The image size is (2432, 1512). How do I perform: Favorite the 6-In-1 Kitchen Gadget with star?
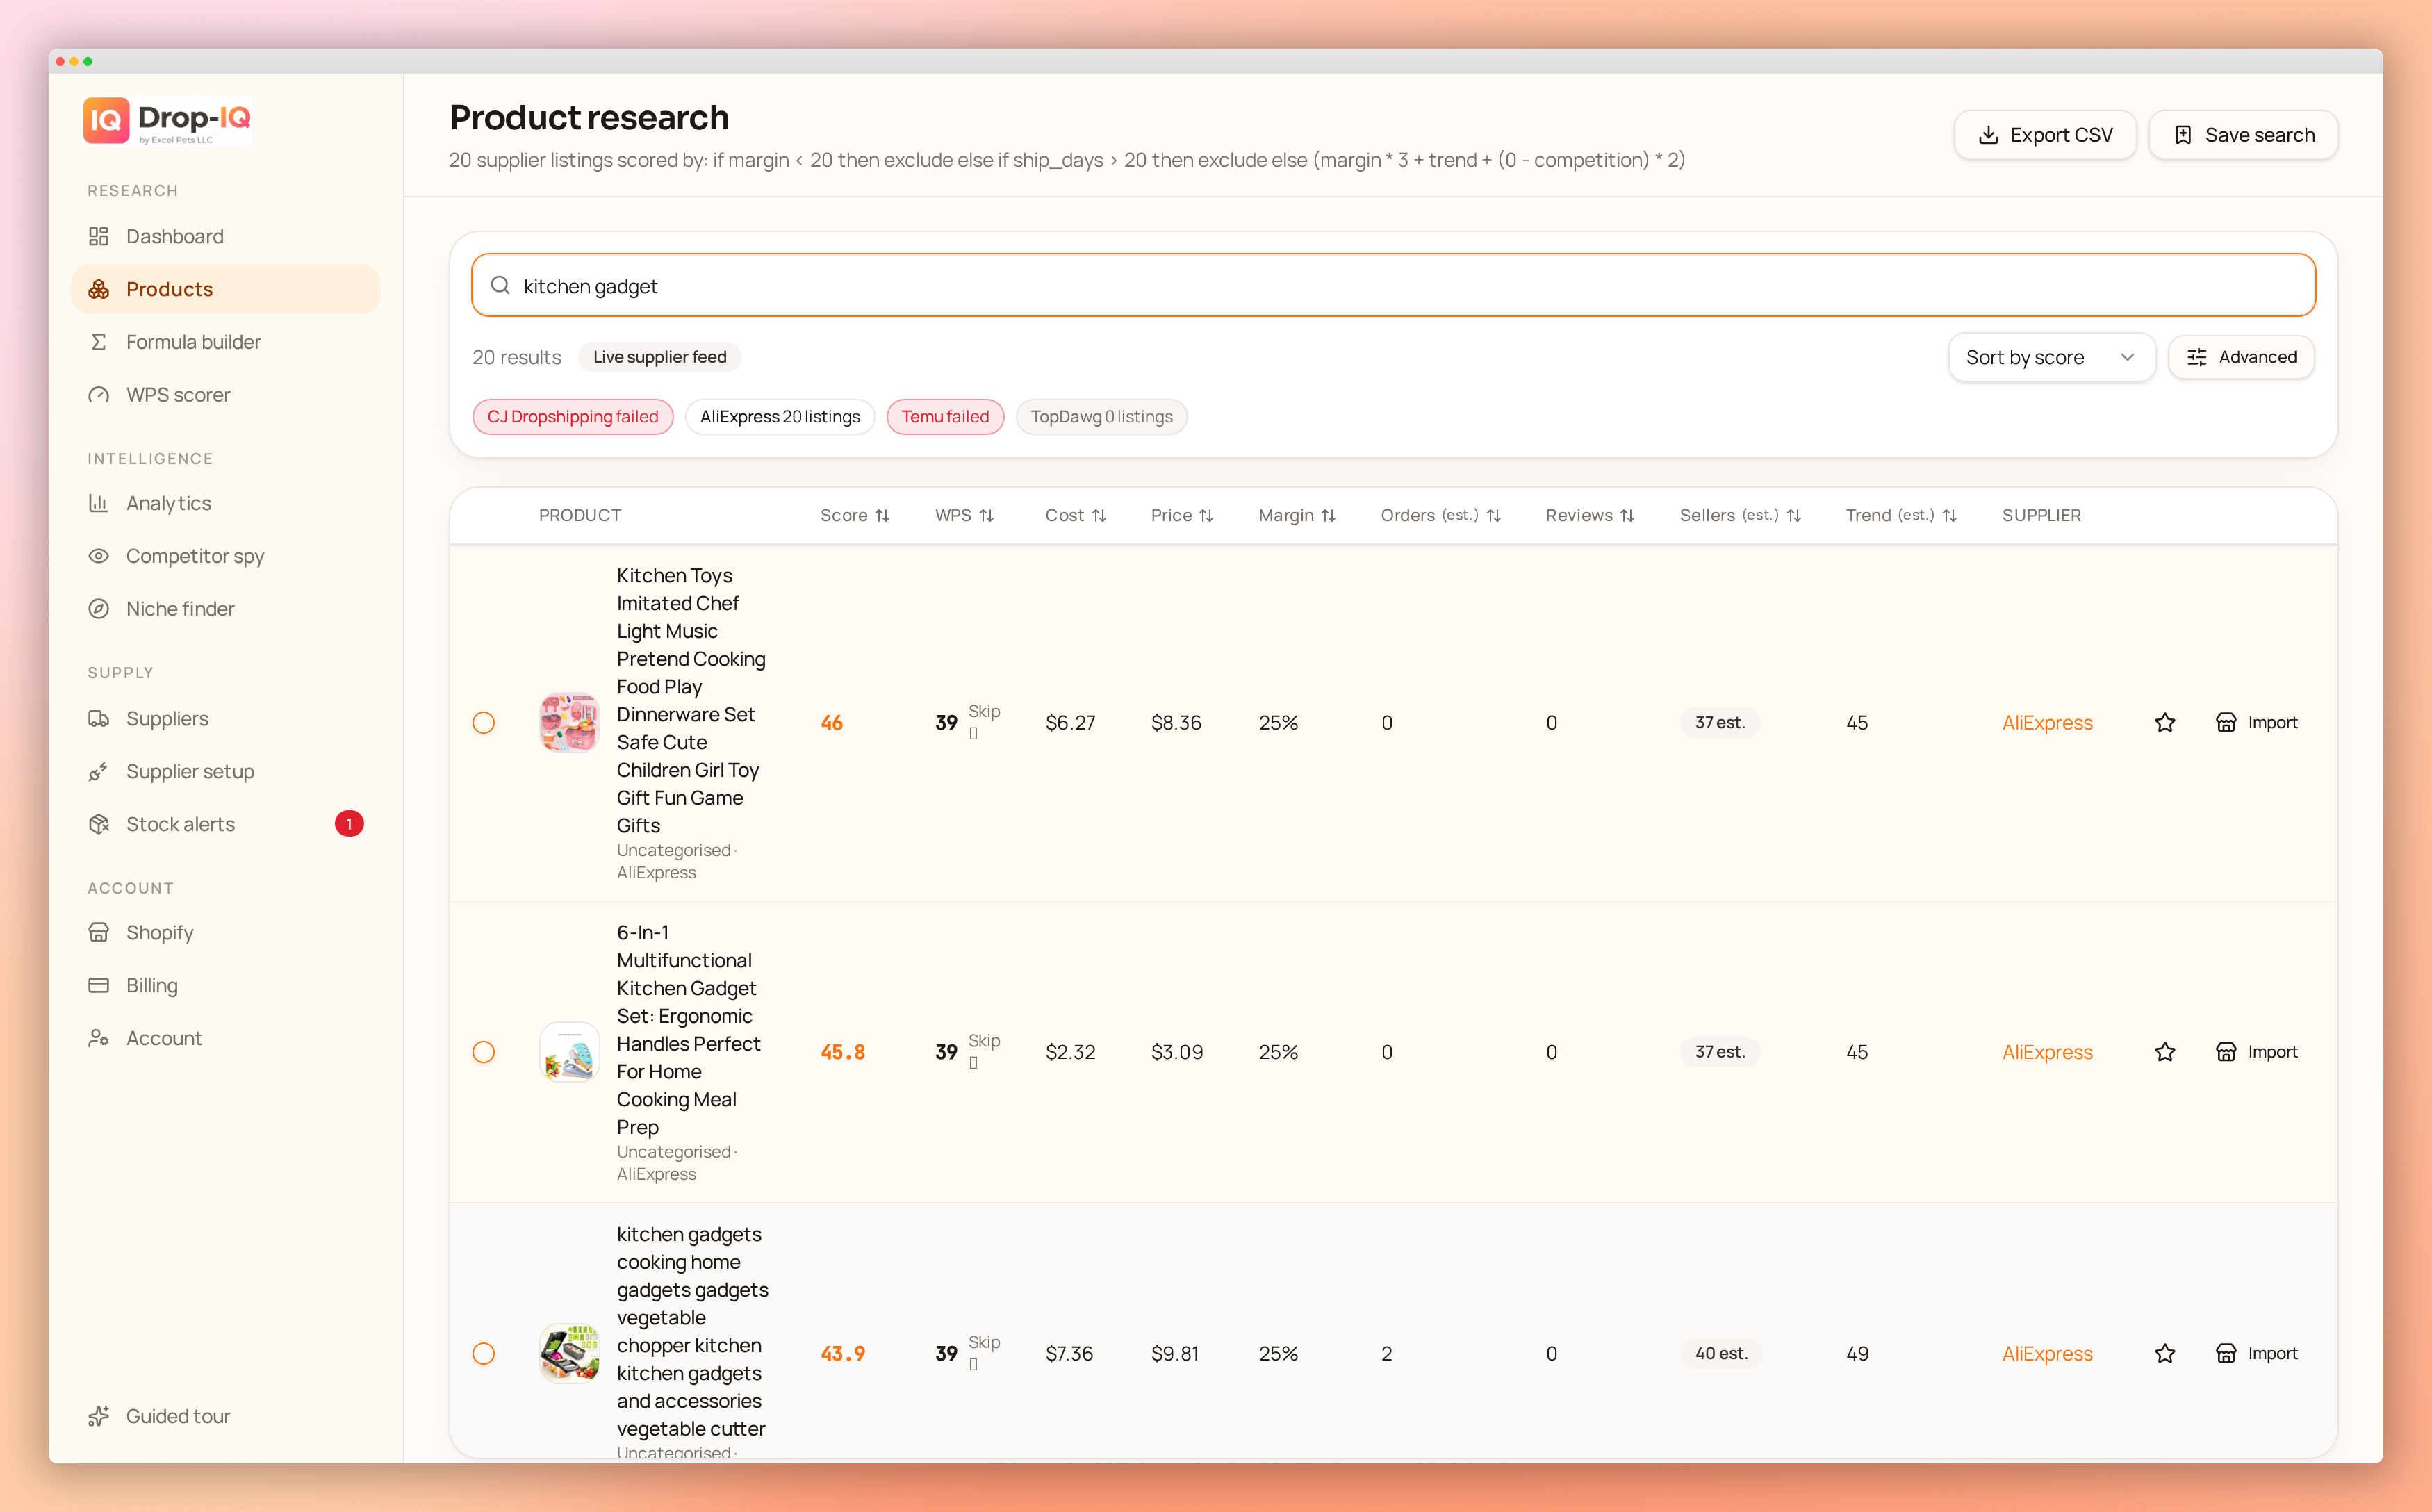(2165, 1052)
